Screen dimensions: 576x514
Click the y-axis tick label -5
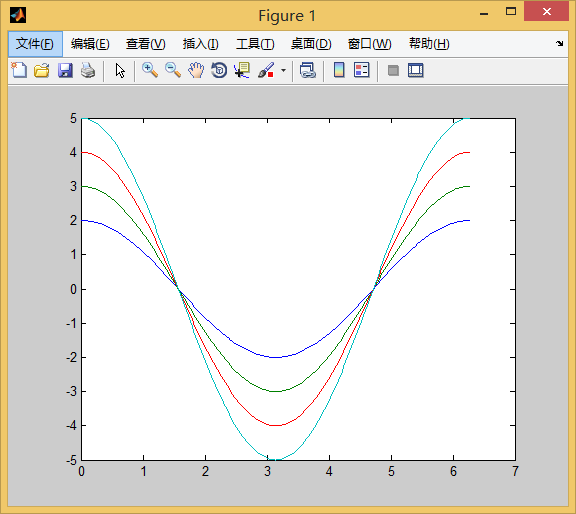71,460
